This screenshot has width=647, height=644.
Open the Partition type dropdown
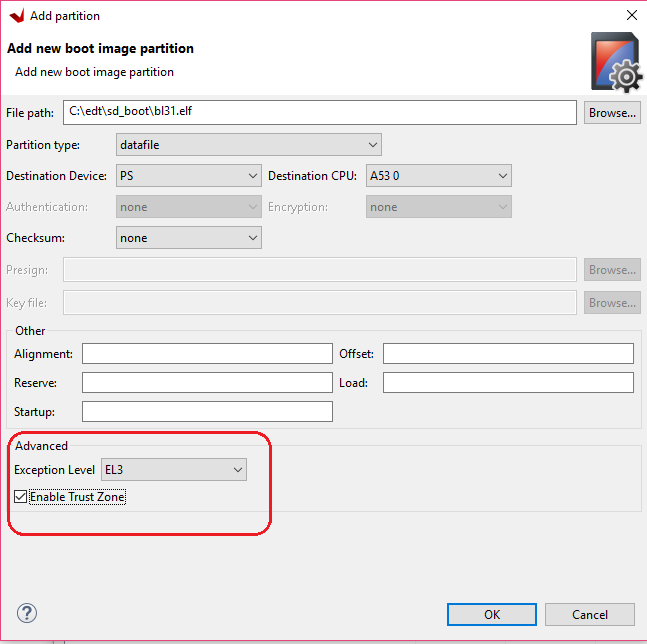[249, 145]
